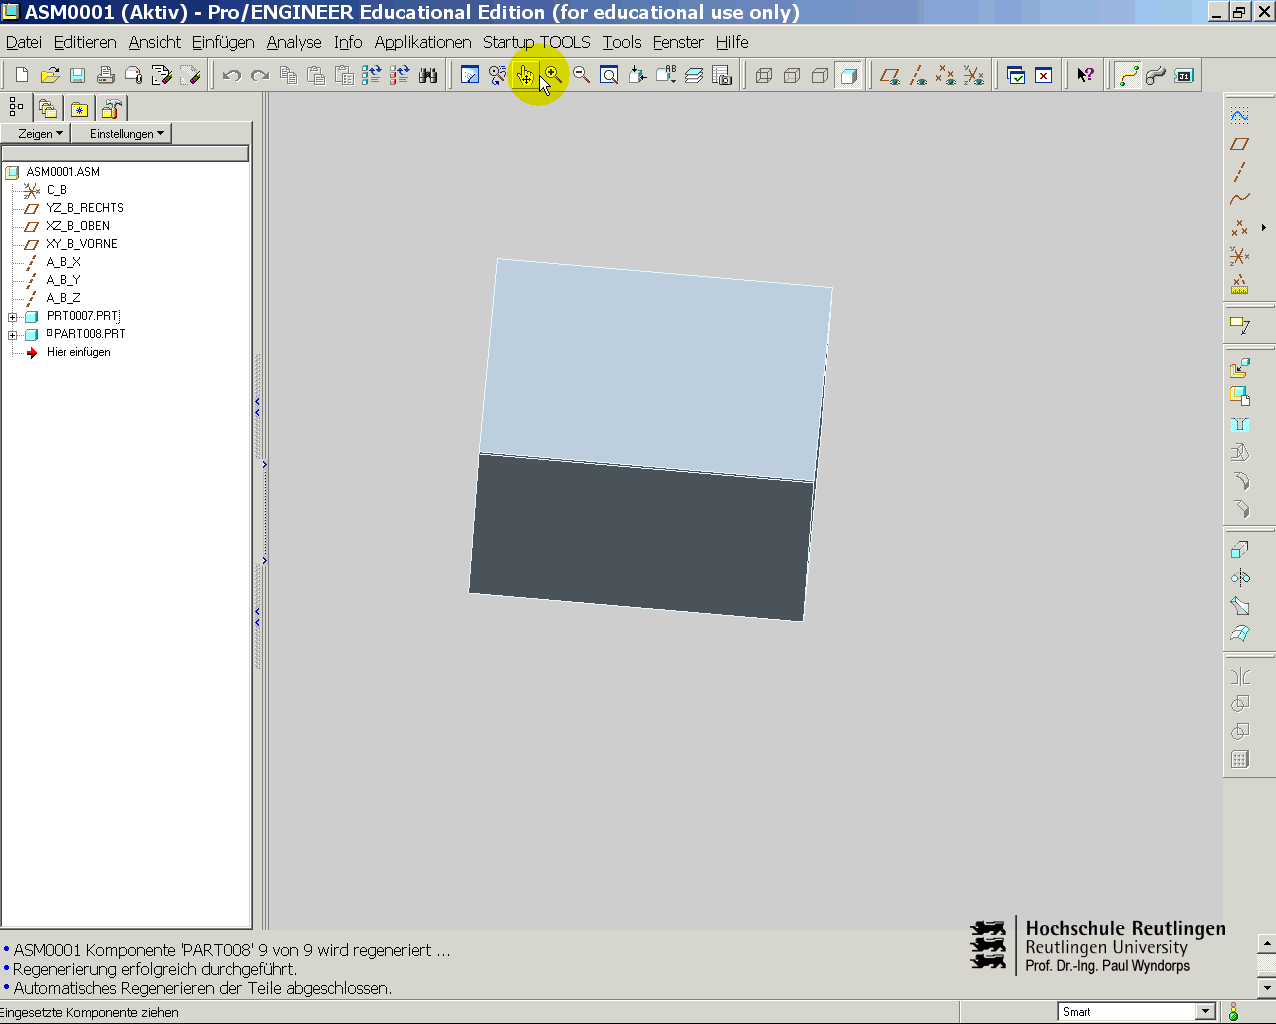Open the Einfügen menu
The height and width of the screenshot is (1024, 1276).
(x=223, y=42)
